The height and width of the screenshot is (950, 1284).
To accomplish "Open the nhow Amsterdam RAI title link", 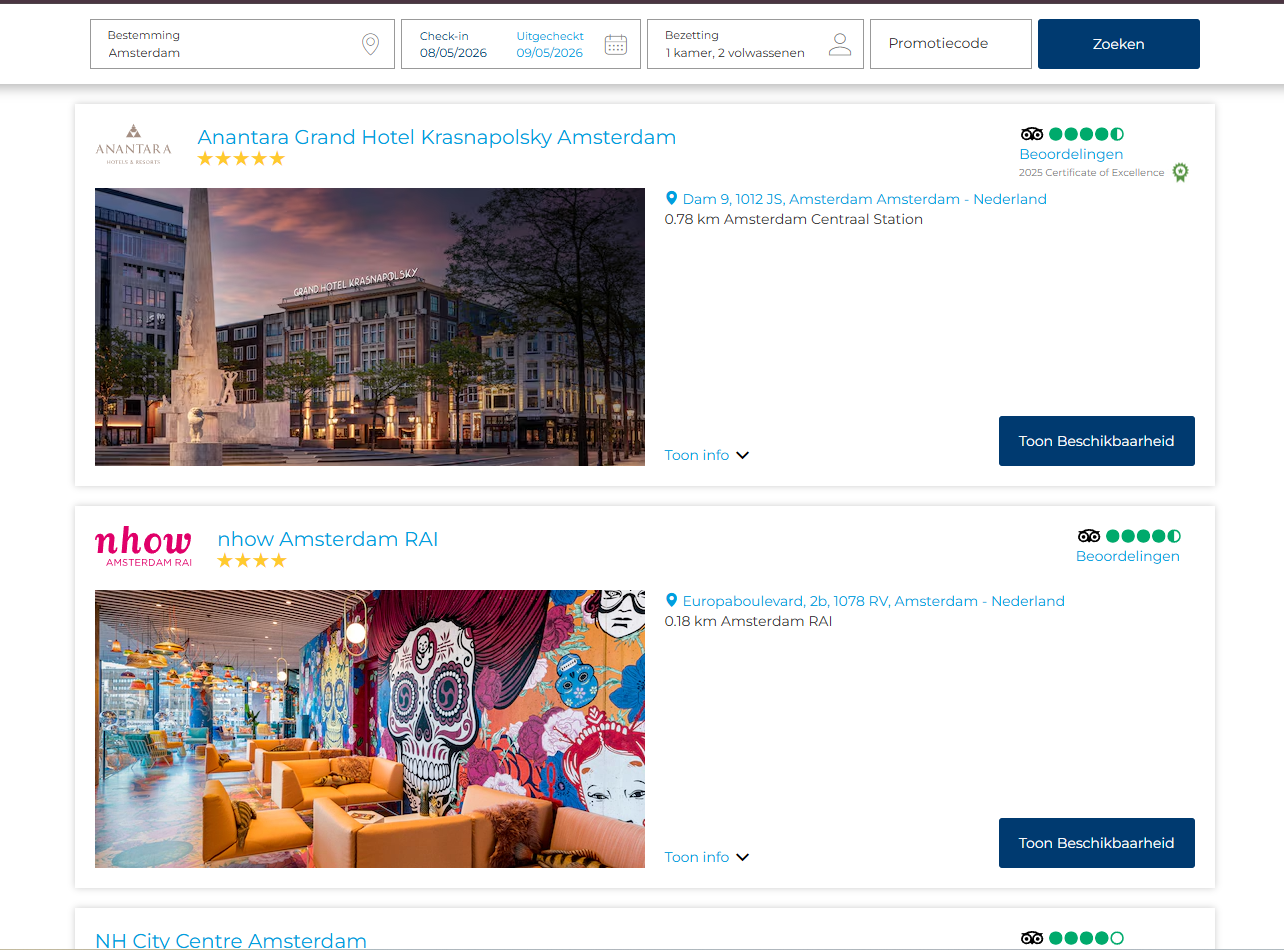I will [x=328, y=539].
